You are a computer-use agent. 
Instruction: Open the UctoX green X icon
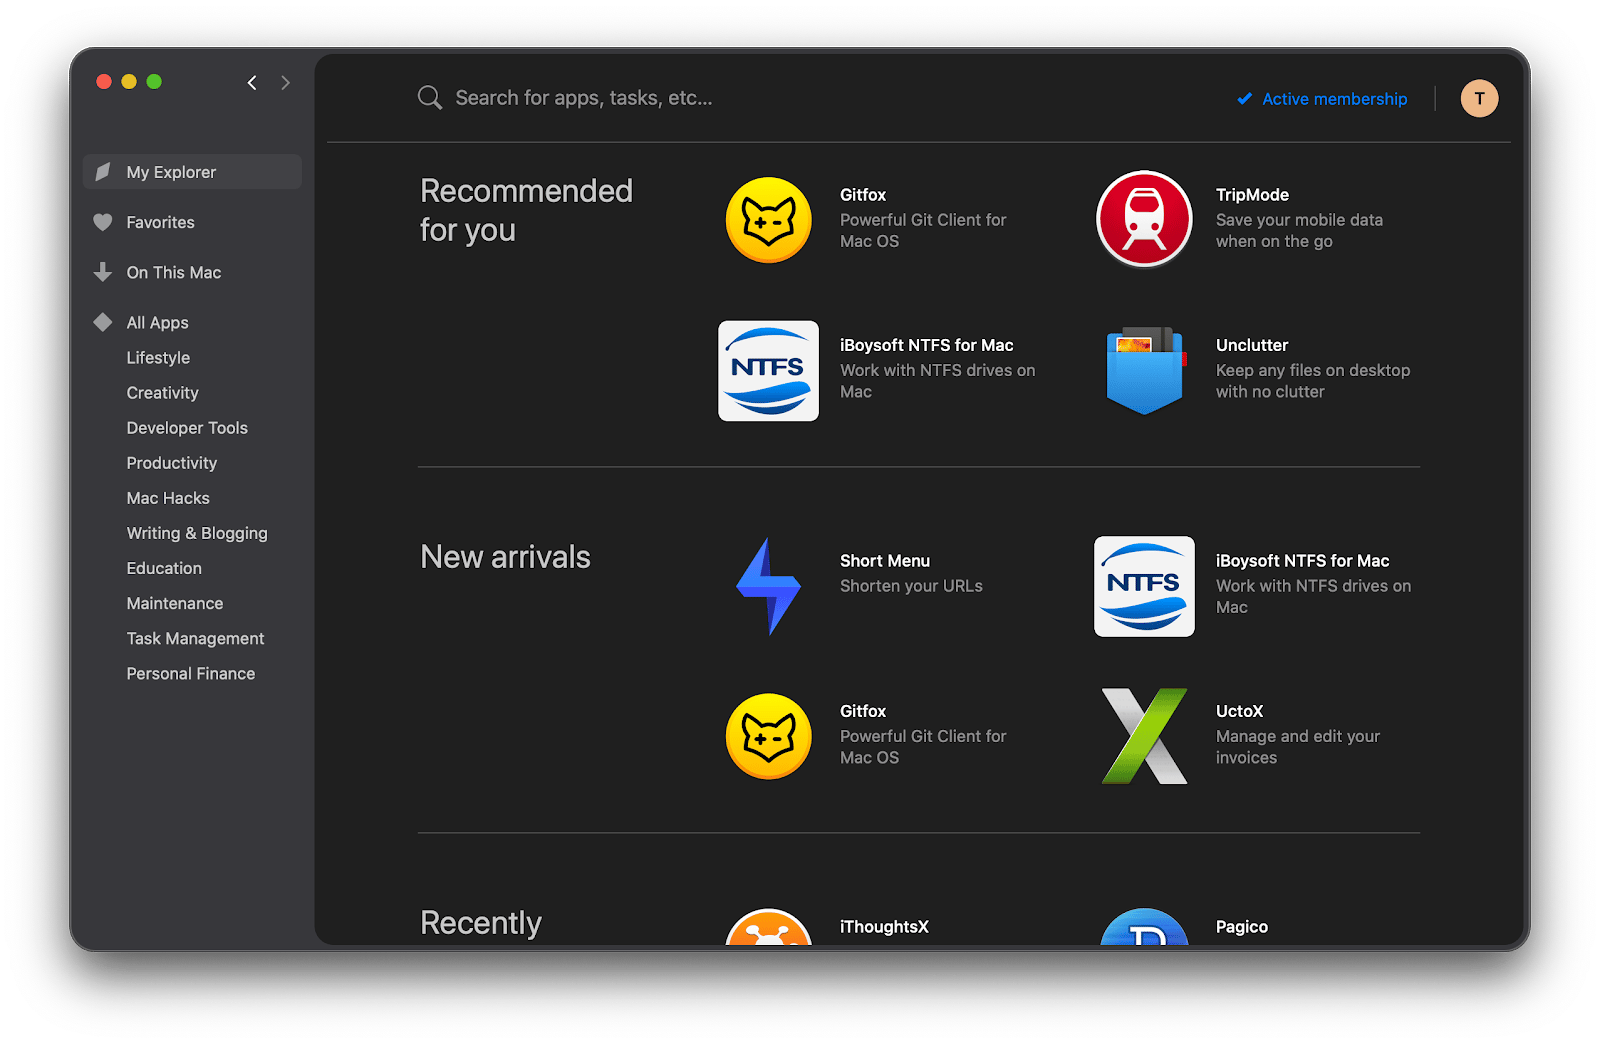pos(1144,736)
